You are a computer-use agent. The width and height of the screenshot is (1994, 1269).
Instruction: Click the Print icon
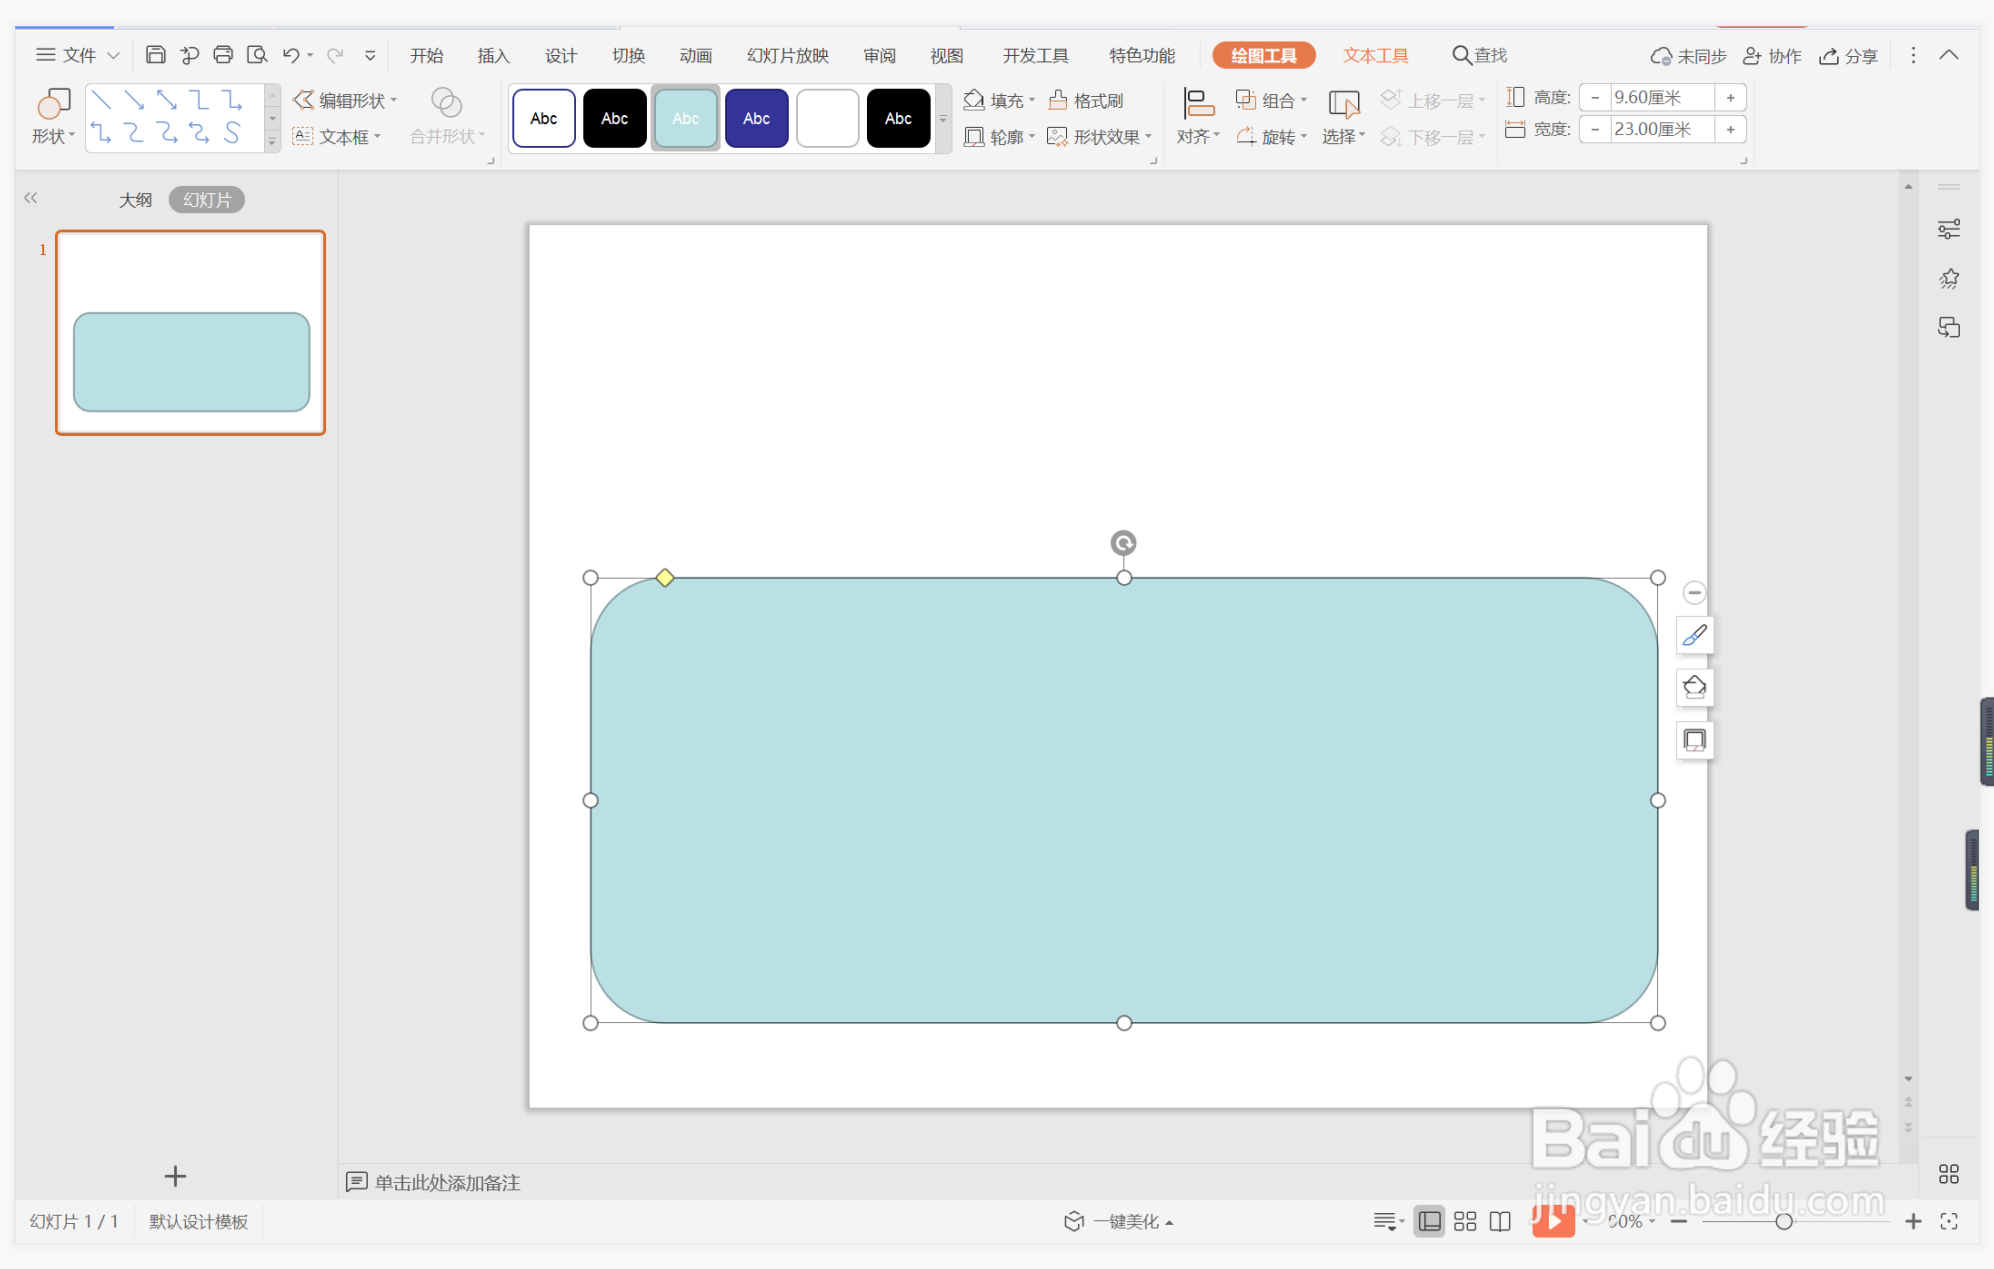[x=223, y=55]
